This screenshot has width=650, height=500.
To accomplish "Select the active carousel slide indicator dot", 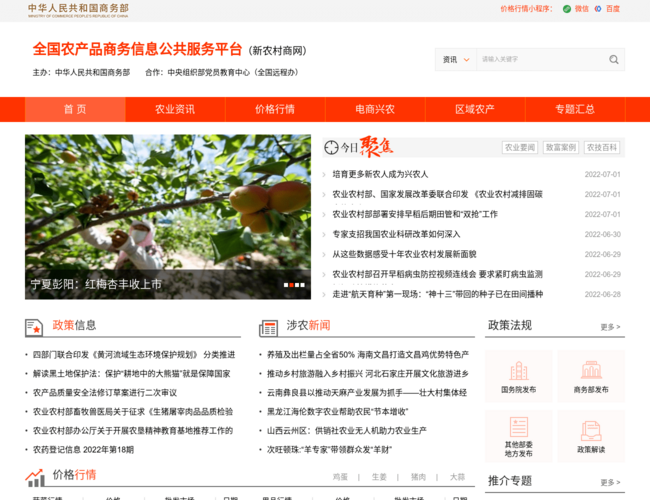I will pyautogui.click(x=287, y=285).
